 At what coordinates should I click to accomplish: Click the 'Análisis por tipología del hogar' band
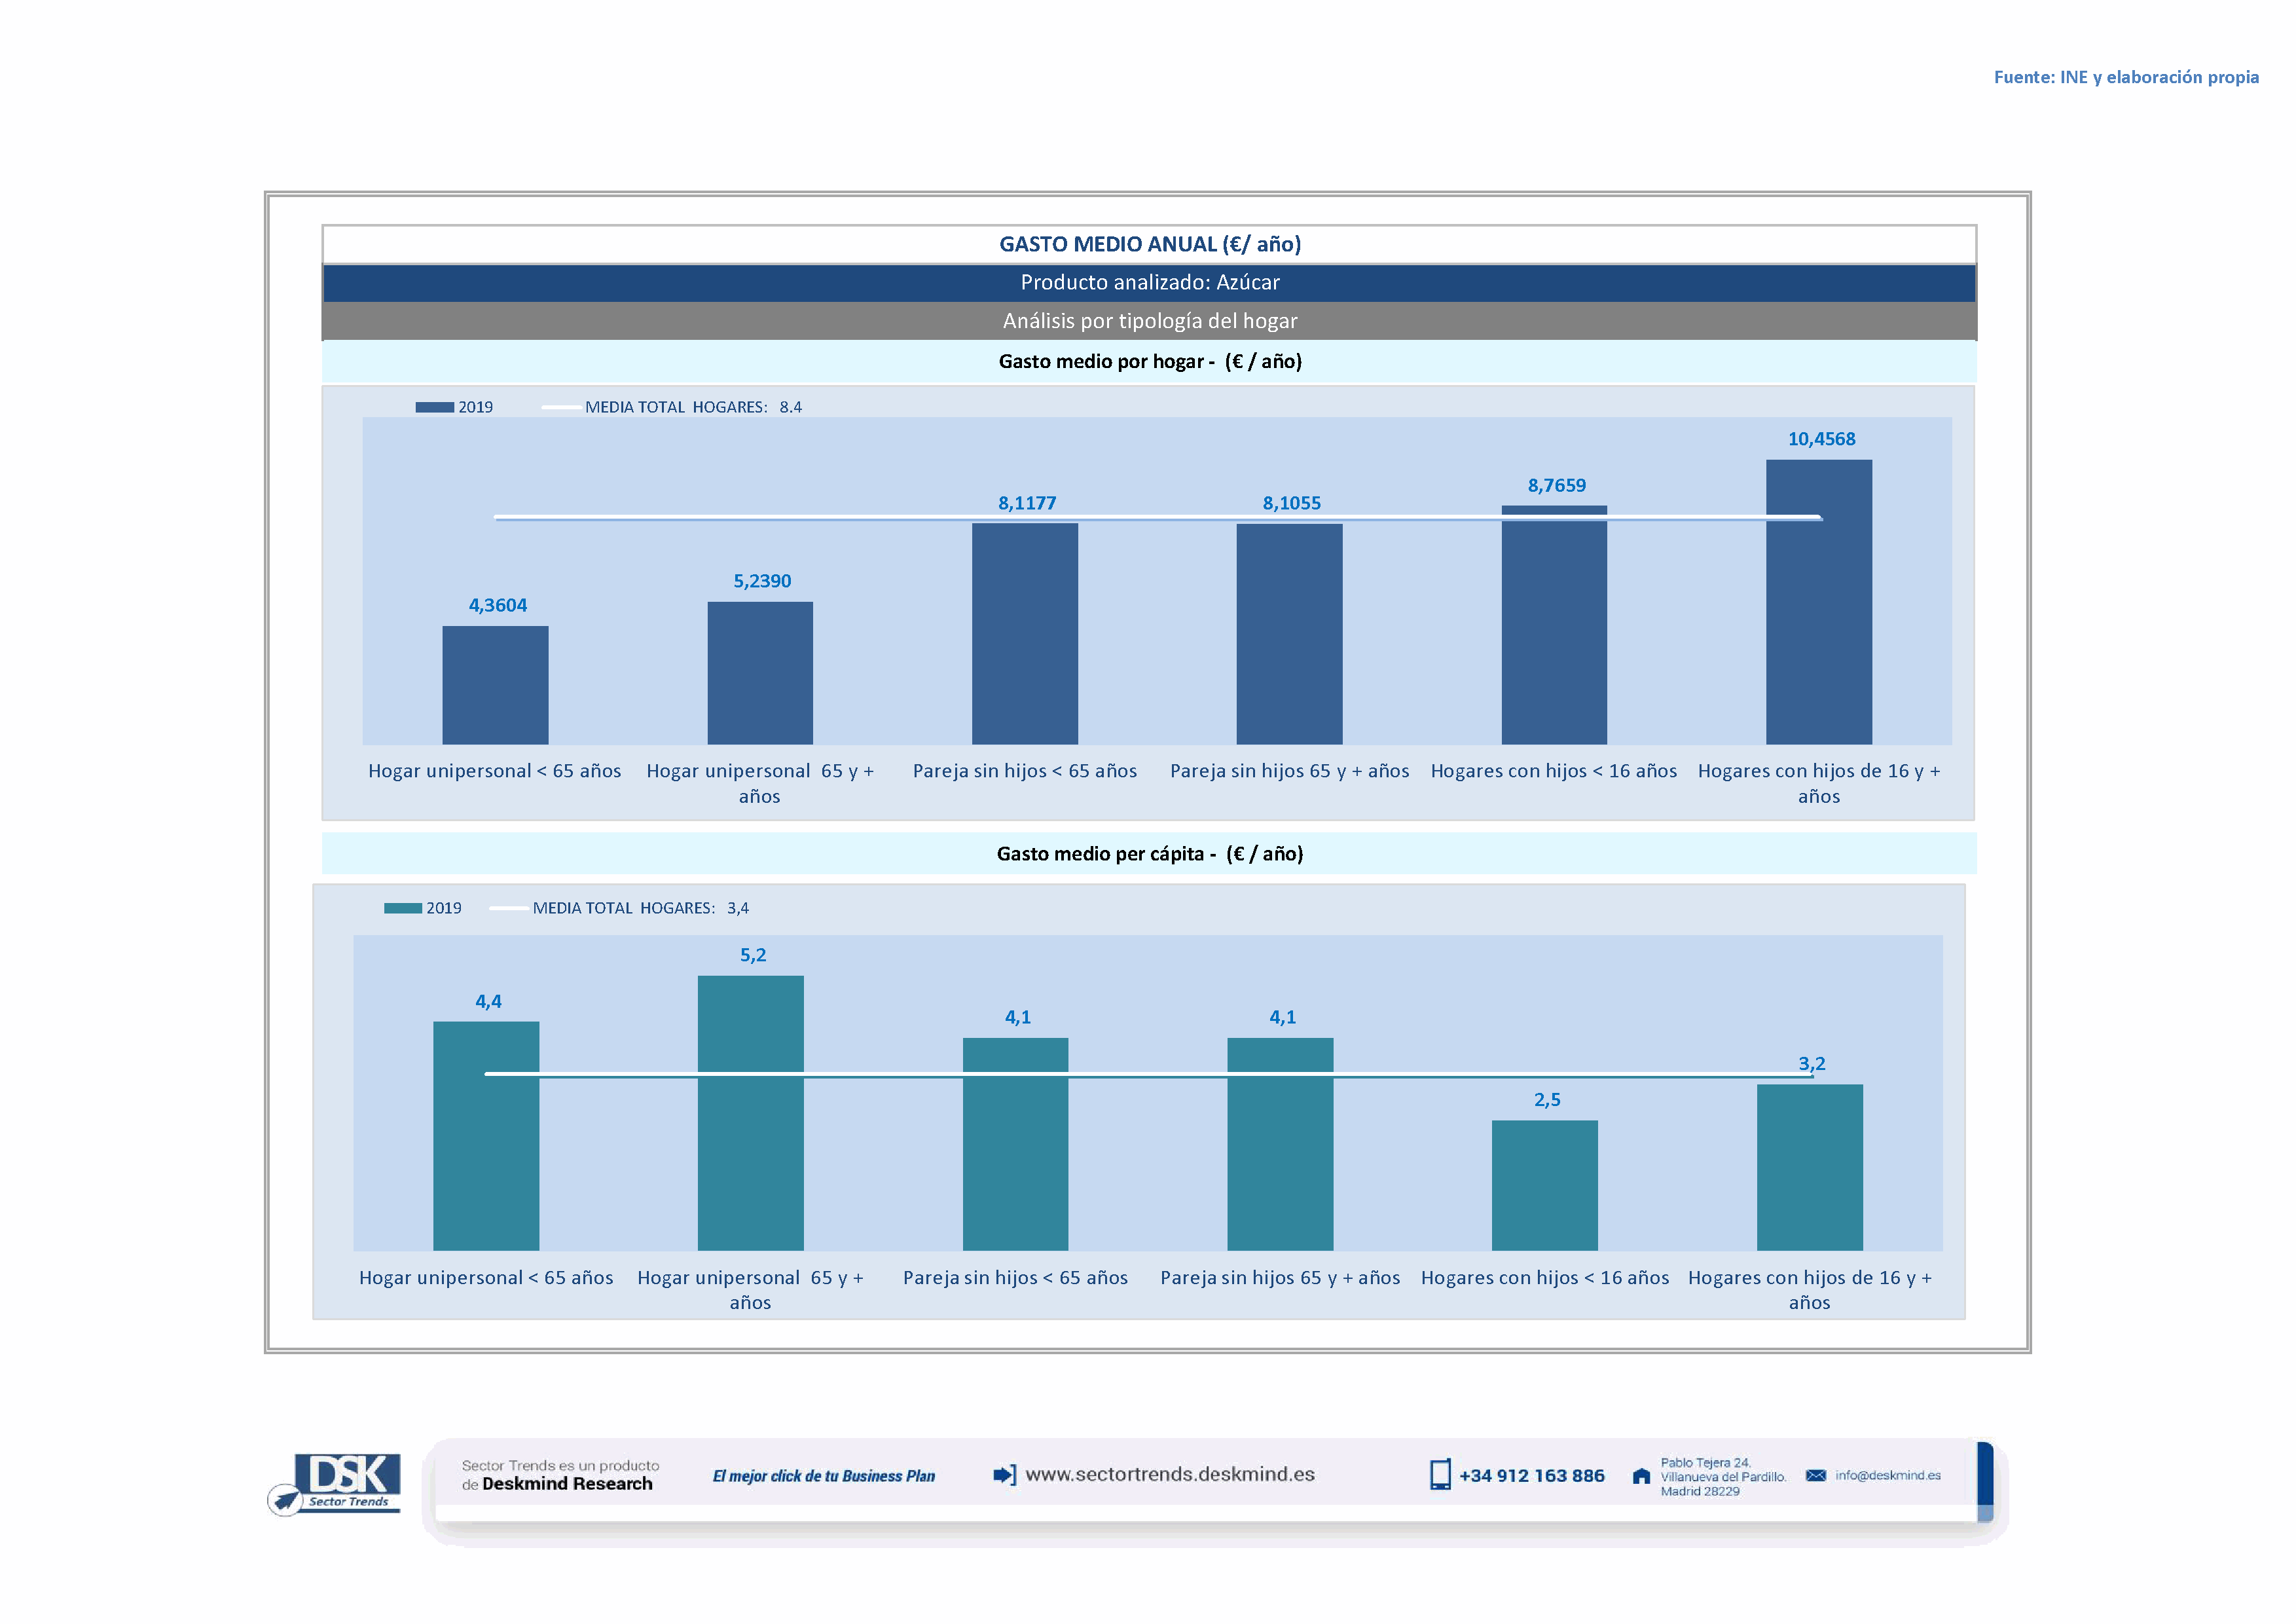pos(1149,321)
